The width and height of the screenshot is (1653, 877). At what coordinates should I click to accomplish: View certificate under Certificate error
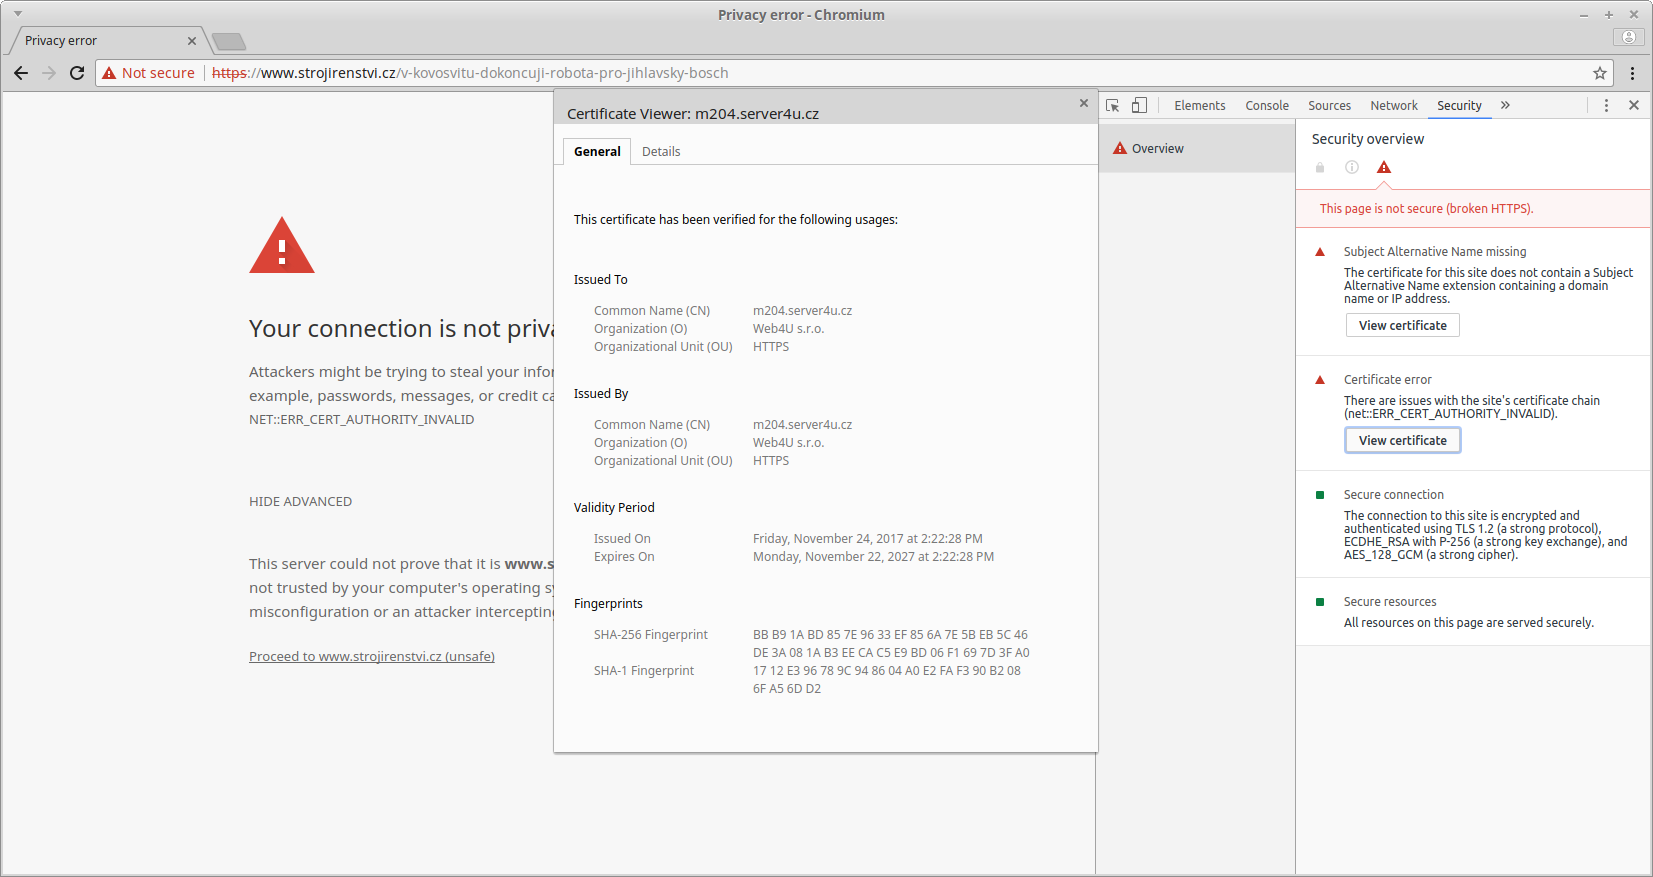pos(1402,441)
